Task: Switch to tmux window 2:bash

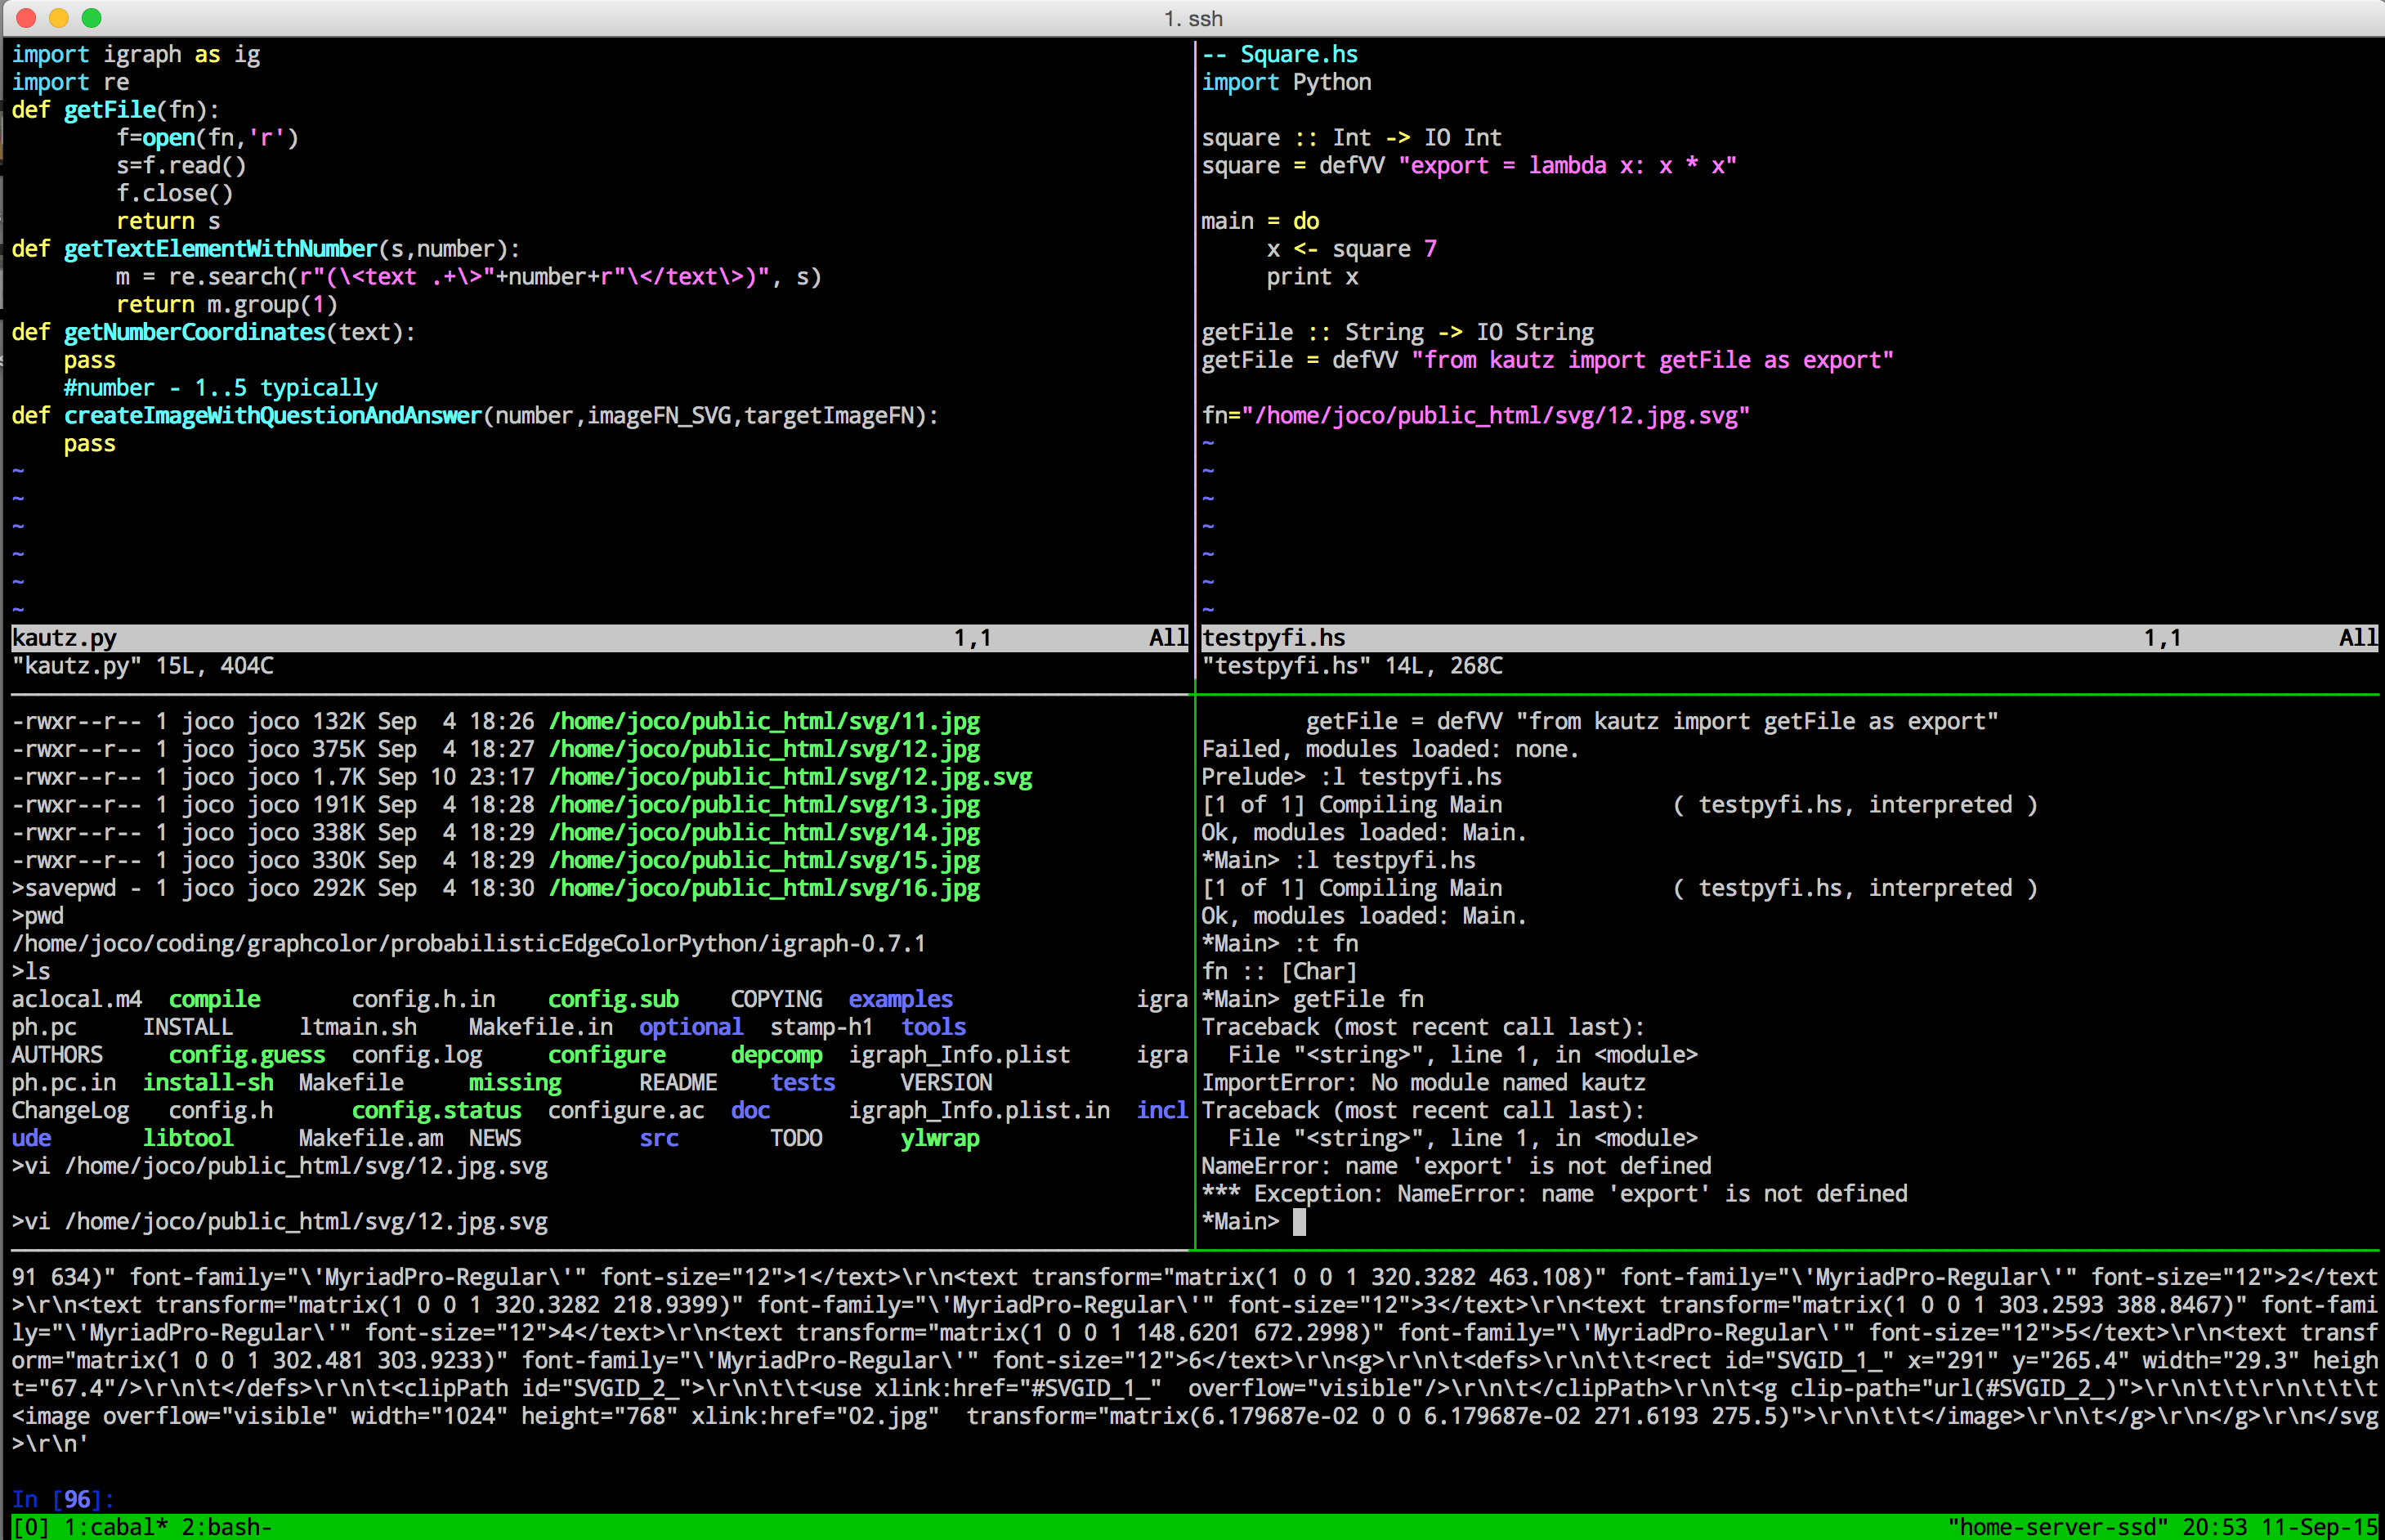Action: [x=226, y=1527]
